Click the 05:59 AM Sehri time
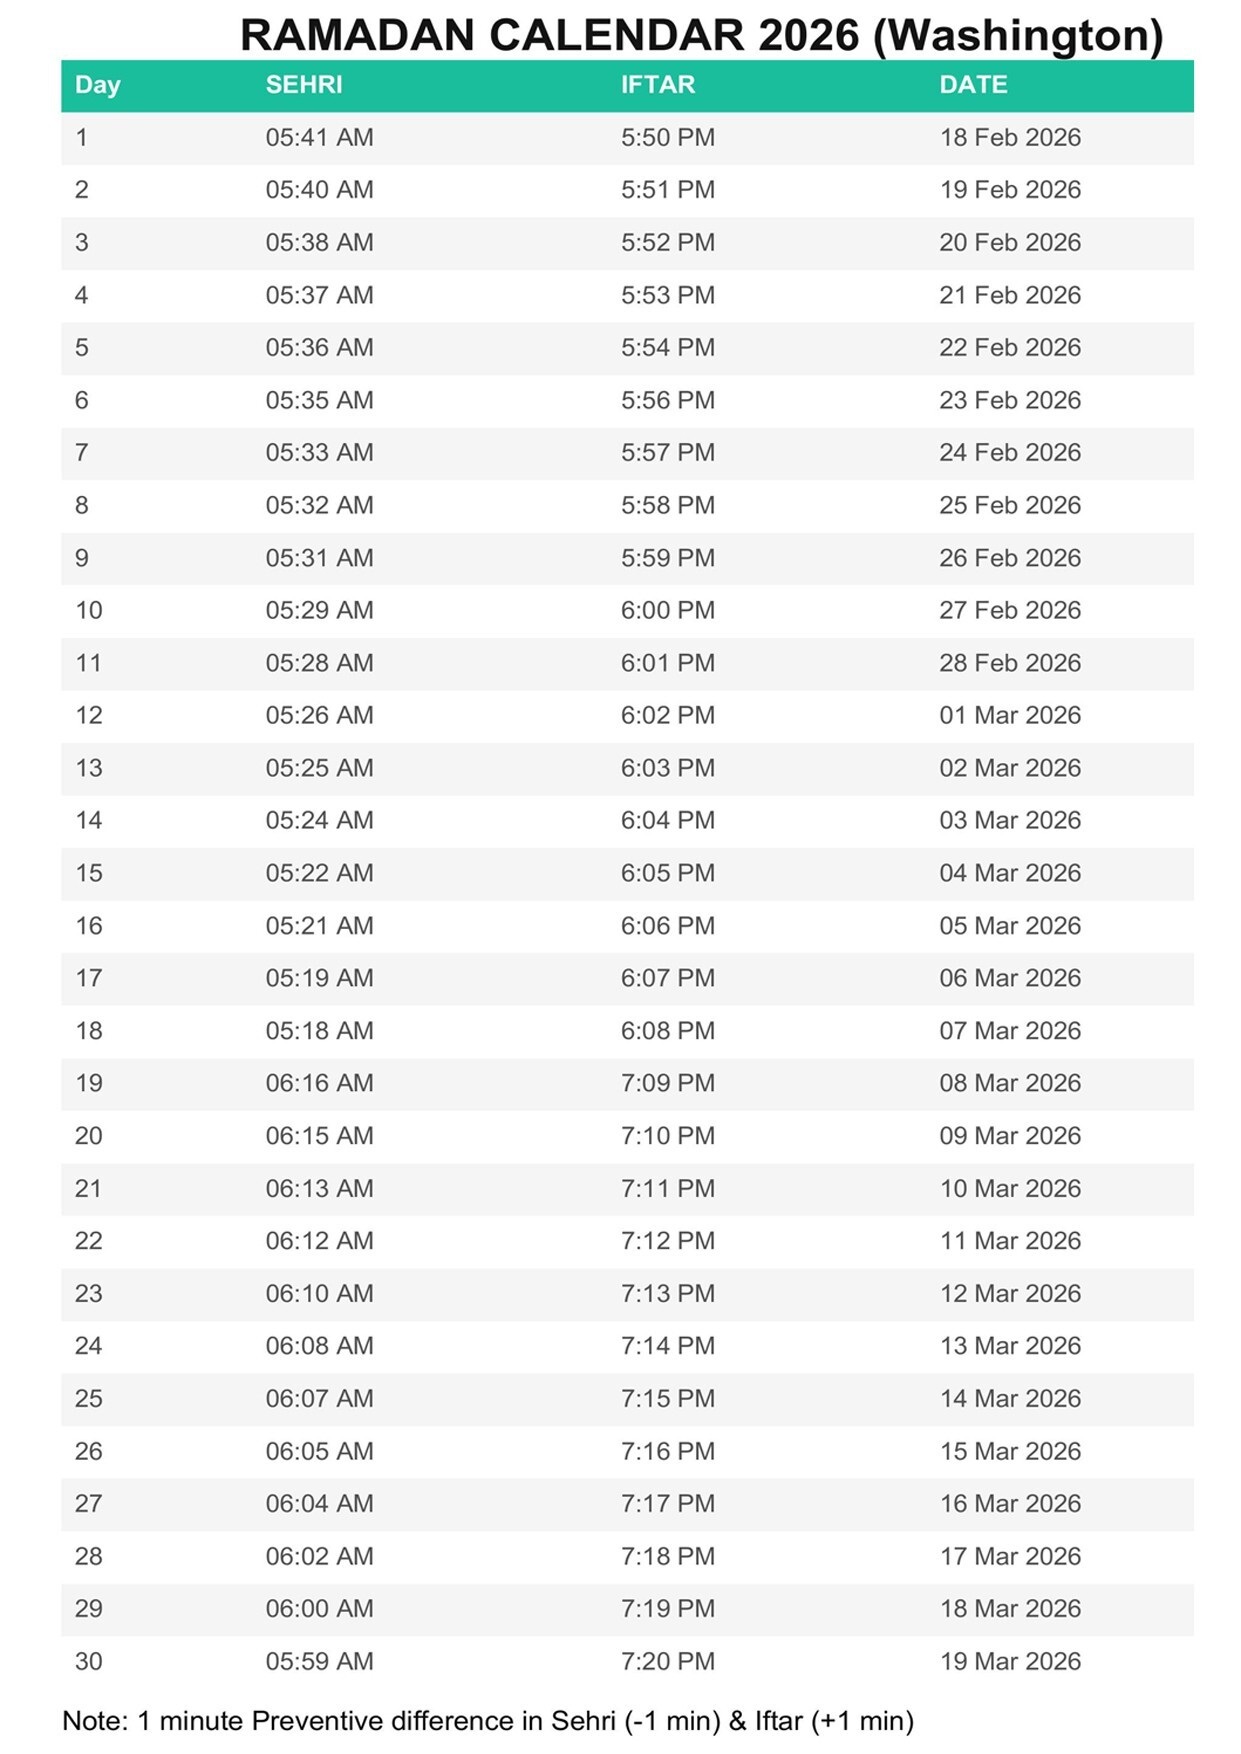The width and height of the screenshot is (1241, 1754). click(x=319, y=1661)
